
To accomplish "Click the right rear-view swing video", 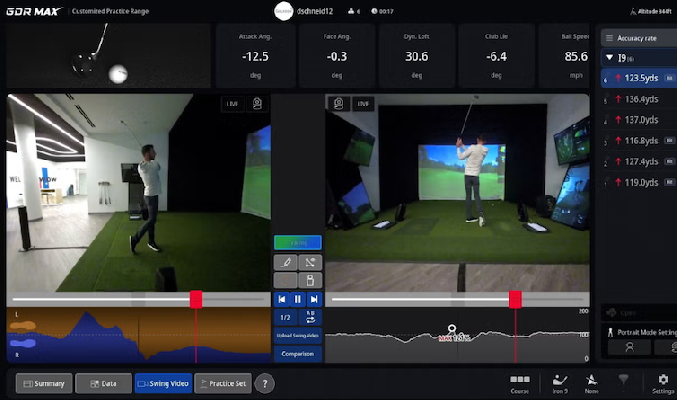I will [x=457, y=193].
